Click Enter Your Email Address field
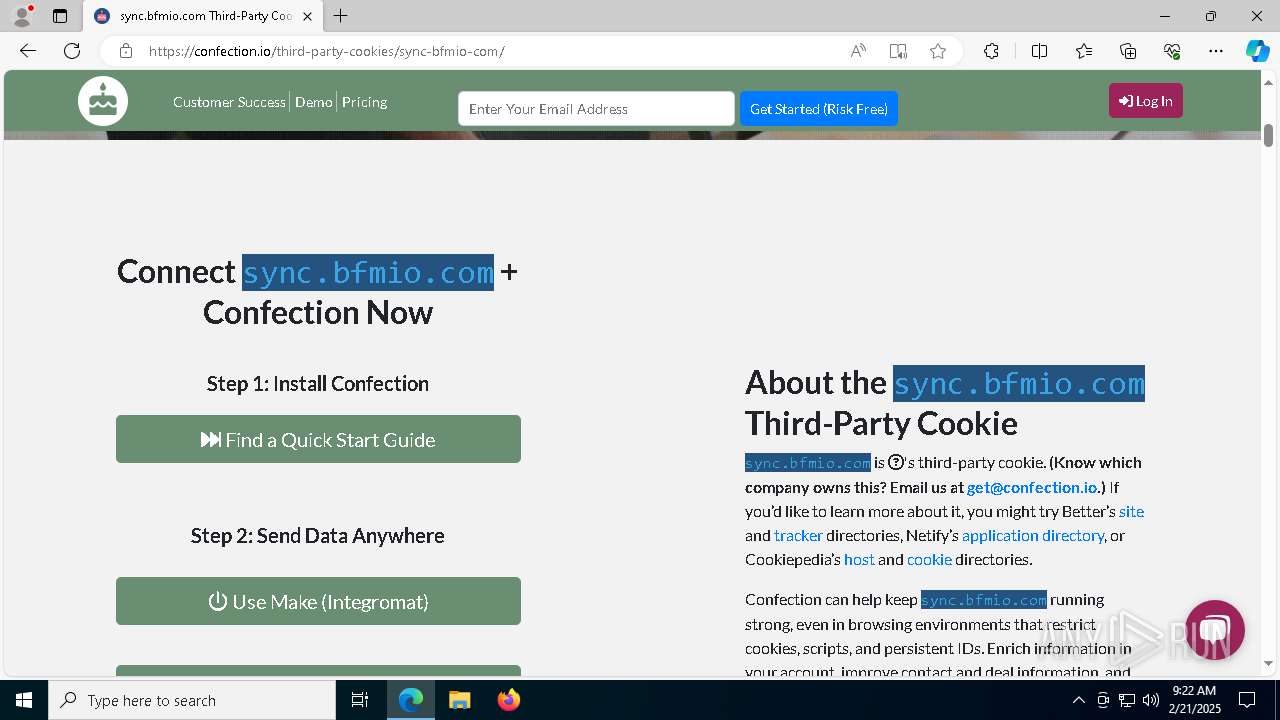 [x=596, y=109]
